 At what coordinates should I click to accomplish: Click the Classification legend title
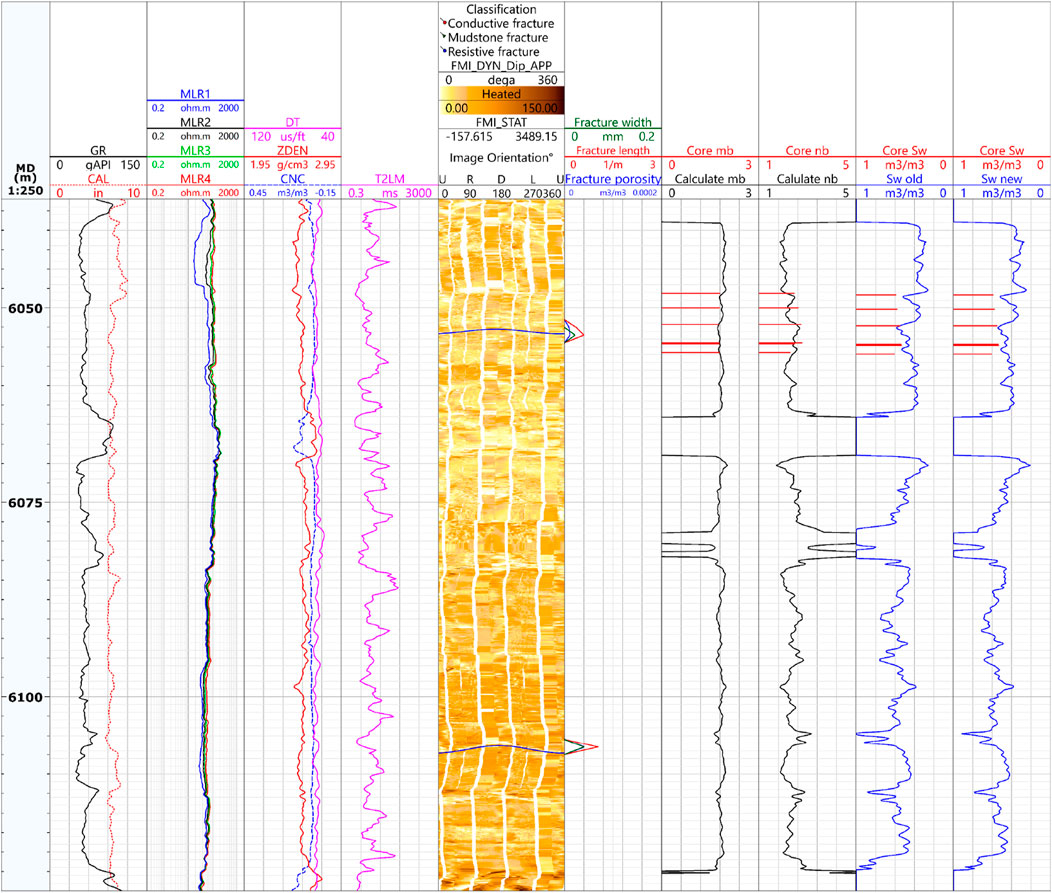coord(501,9)
